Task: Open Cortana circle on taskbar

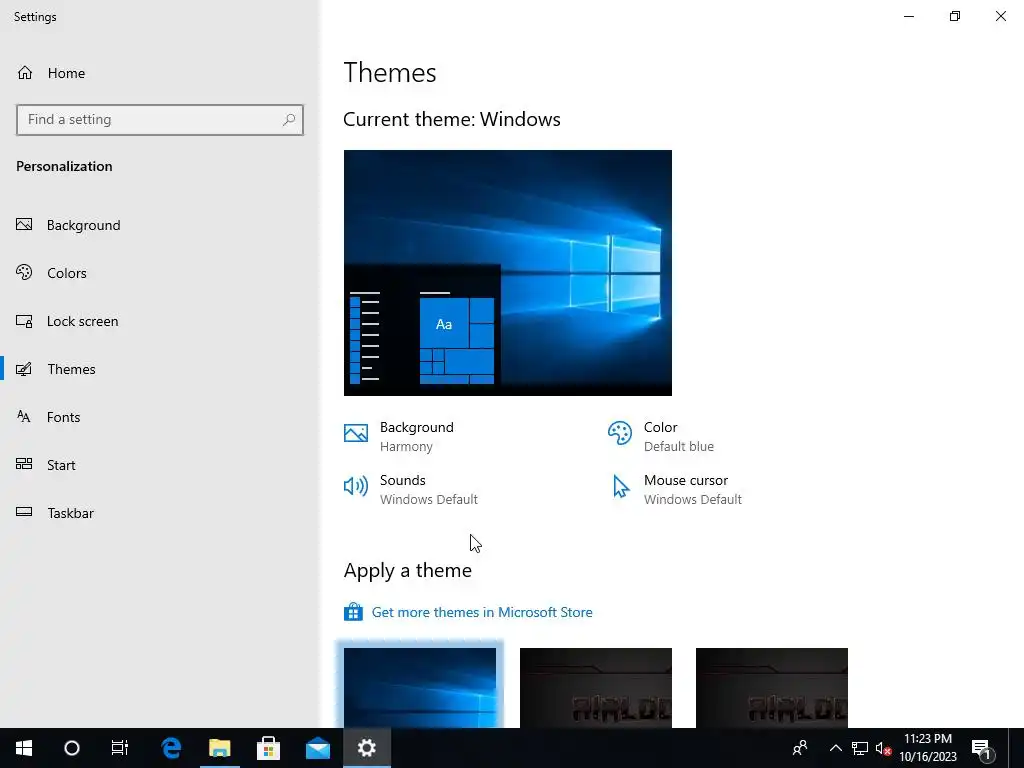Action: pos(72,748)
